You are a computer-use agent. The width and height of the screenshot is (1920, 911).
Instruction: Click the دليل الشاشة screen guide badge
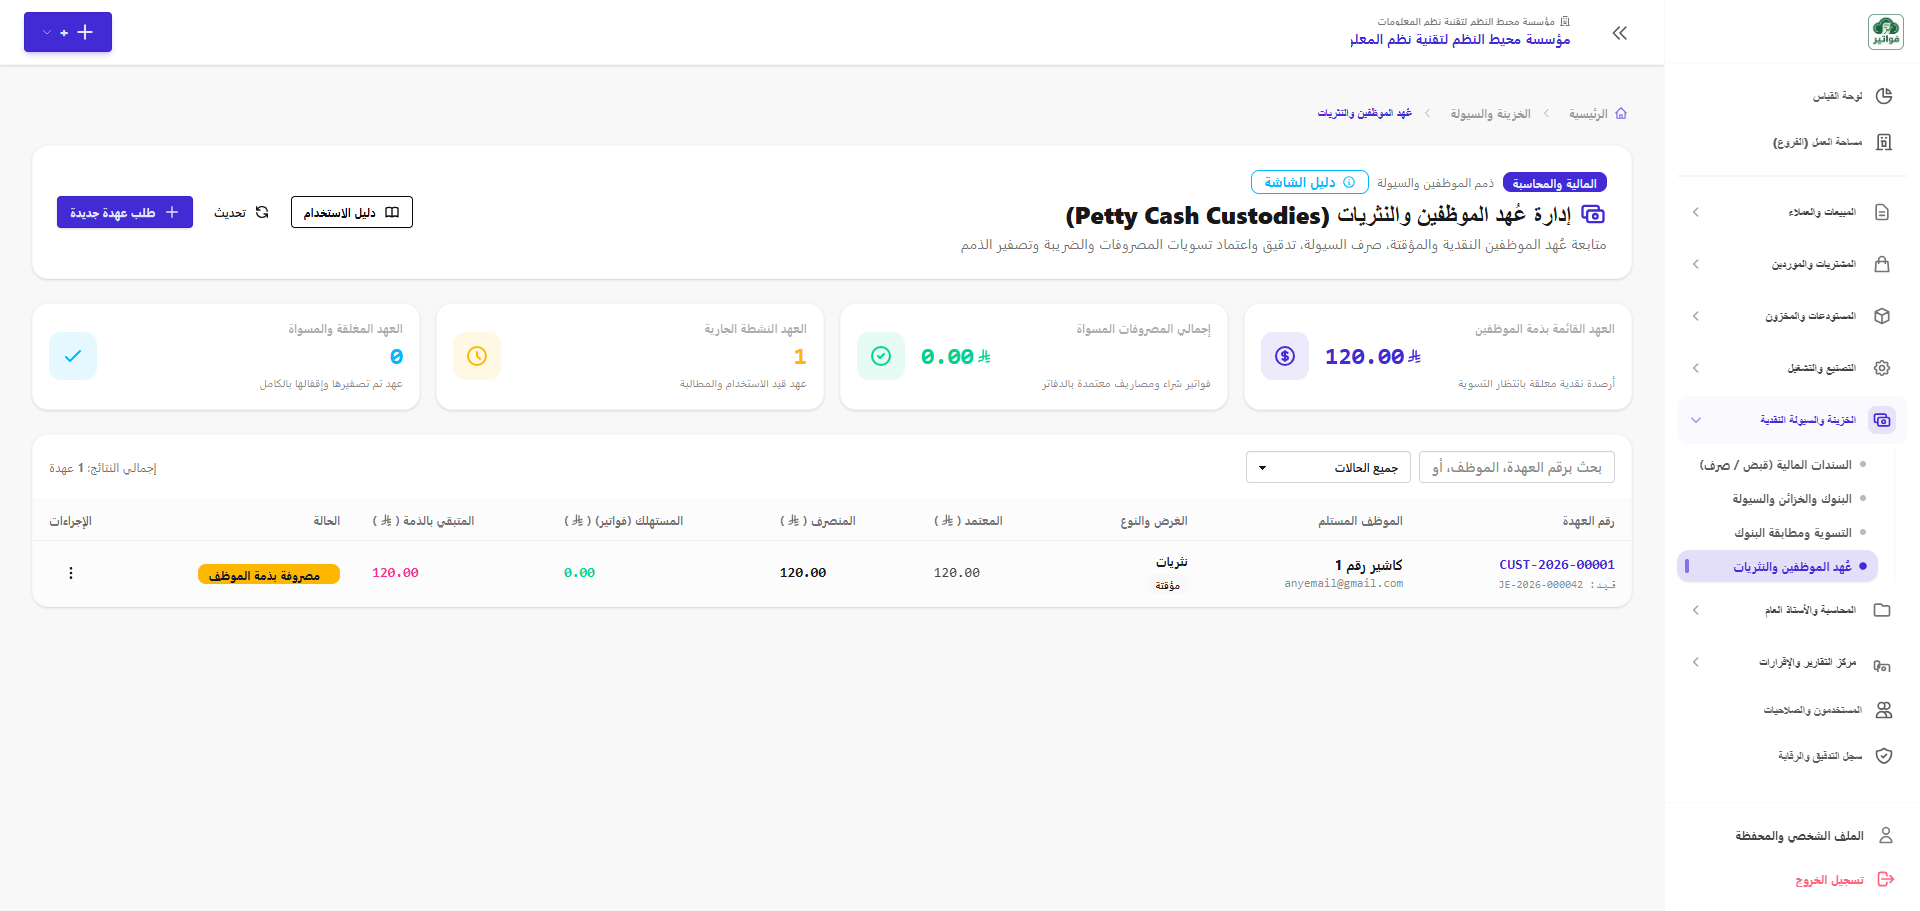(x=1310, y=182)
